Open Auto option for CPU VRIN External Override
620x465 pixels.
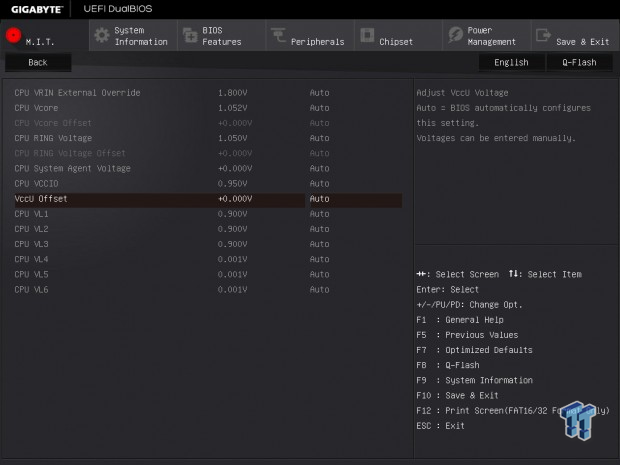[319, 93]
